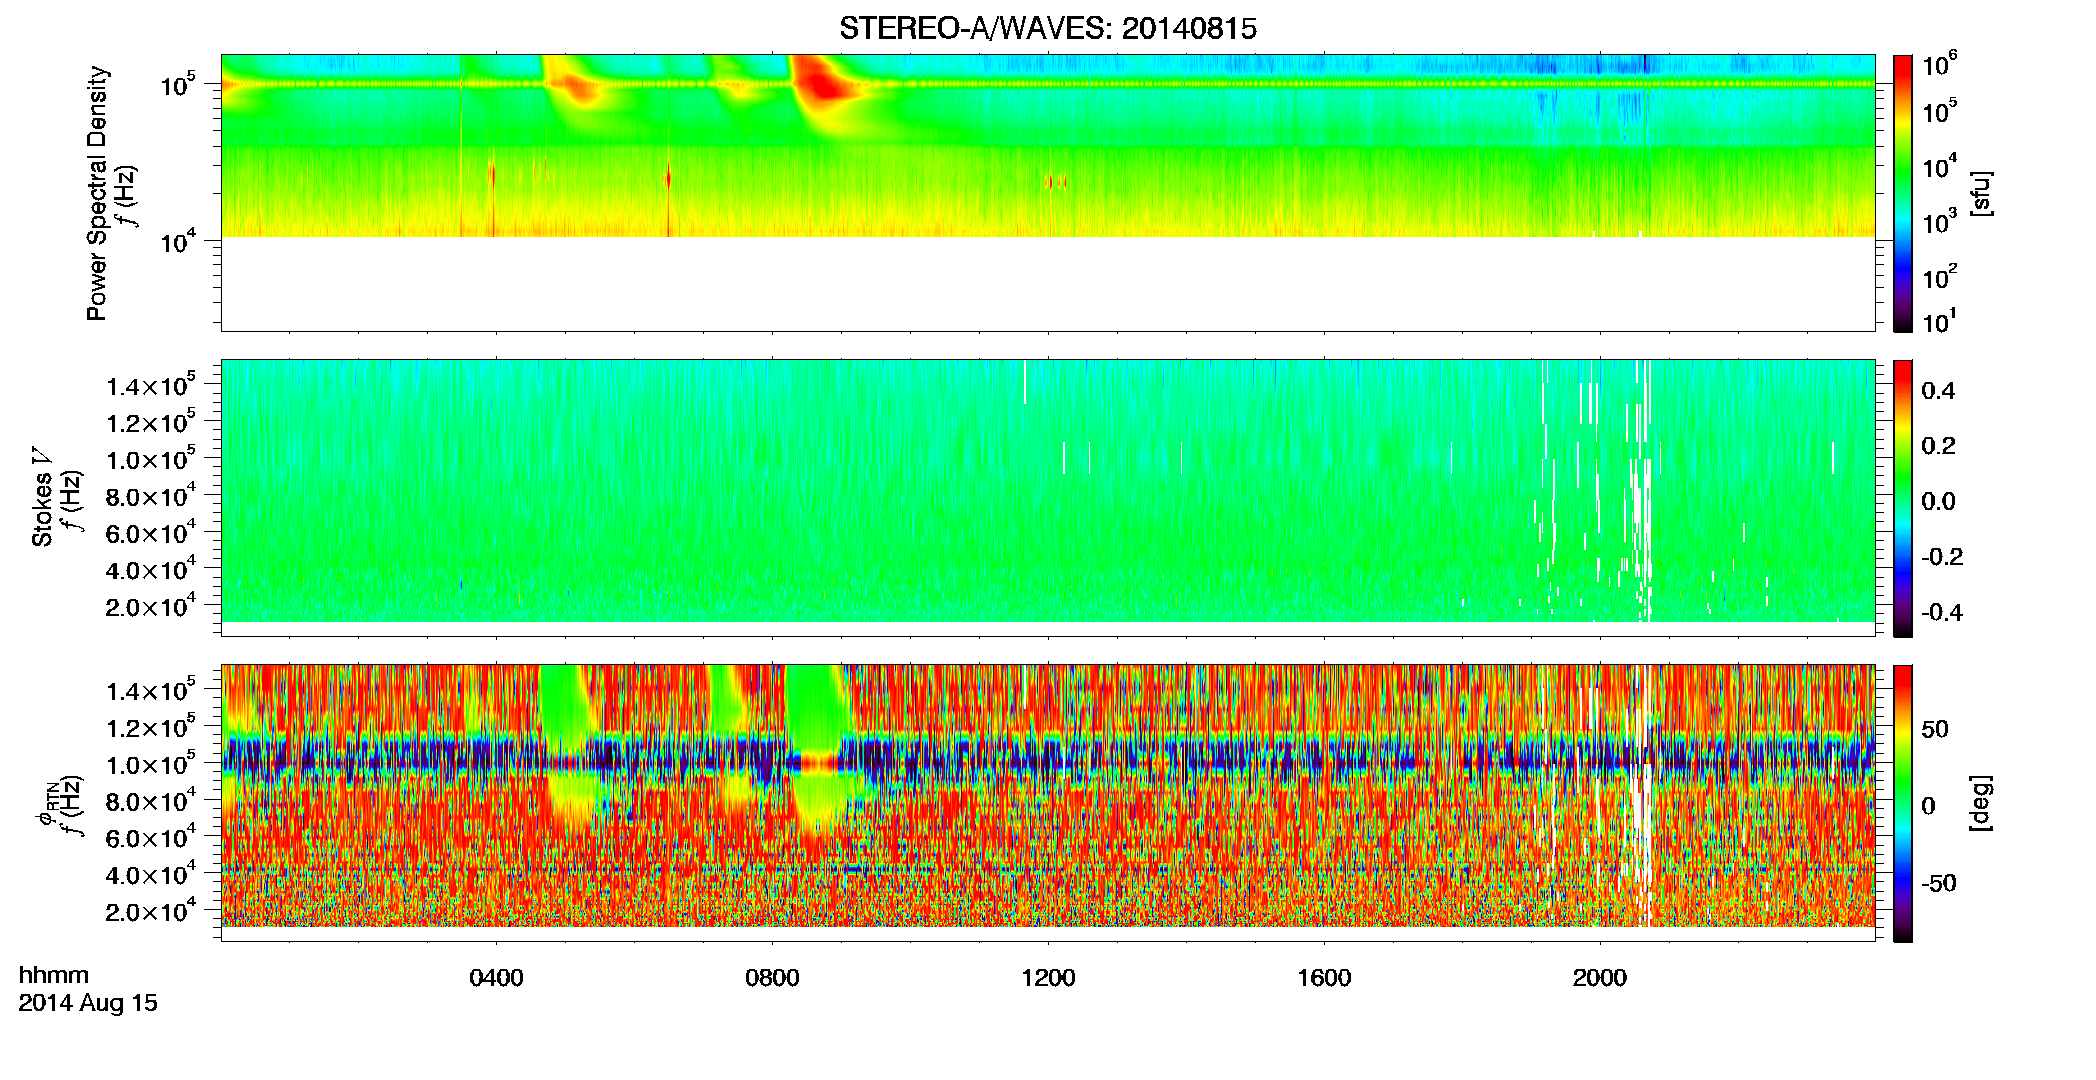Click the Stokes V colorbar

1903,498
